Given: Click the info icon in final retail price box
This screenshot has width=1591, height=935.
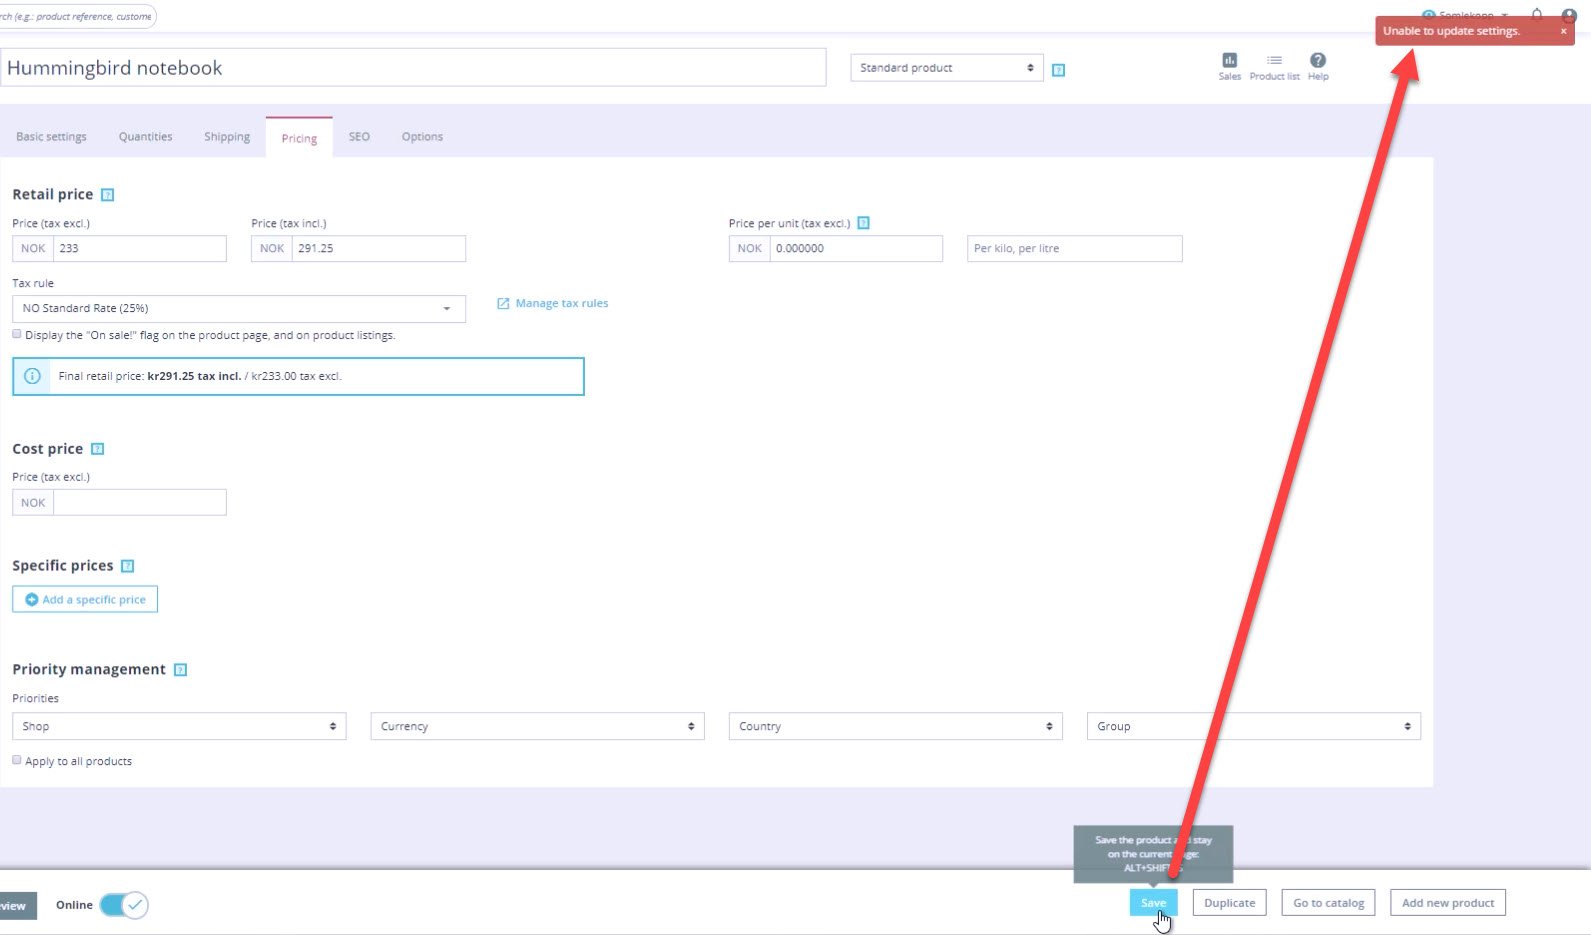Looking at the screenshot, I should click(32, 376).
